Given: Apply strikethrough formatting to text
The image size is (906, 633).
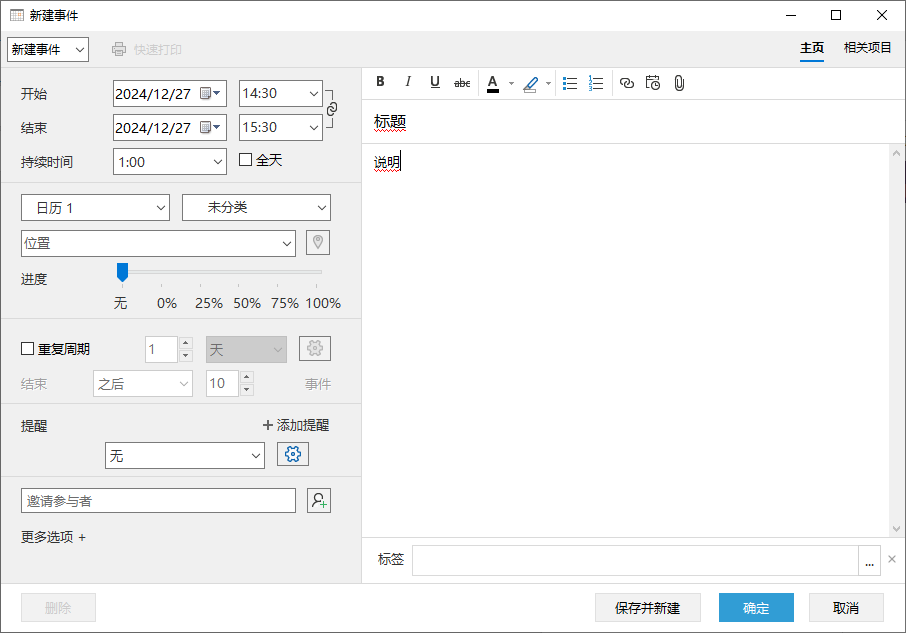Looking at the screenshot, I should tap(462, 83).
